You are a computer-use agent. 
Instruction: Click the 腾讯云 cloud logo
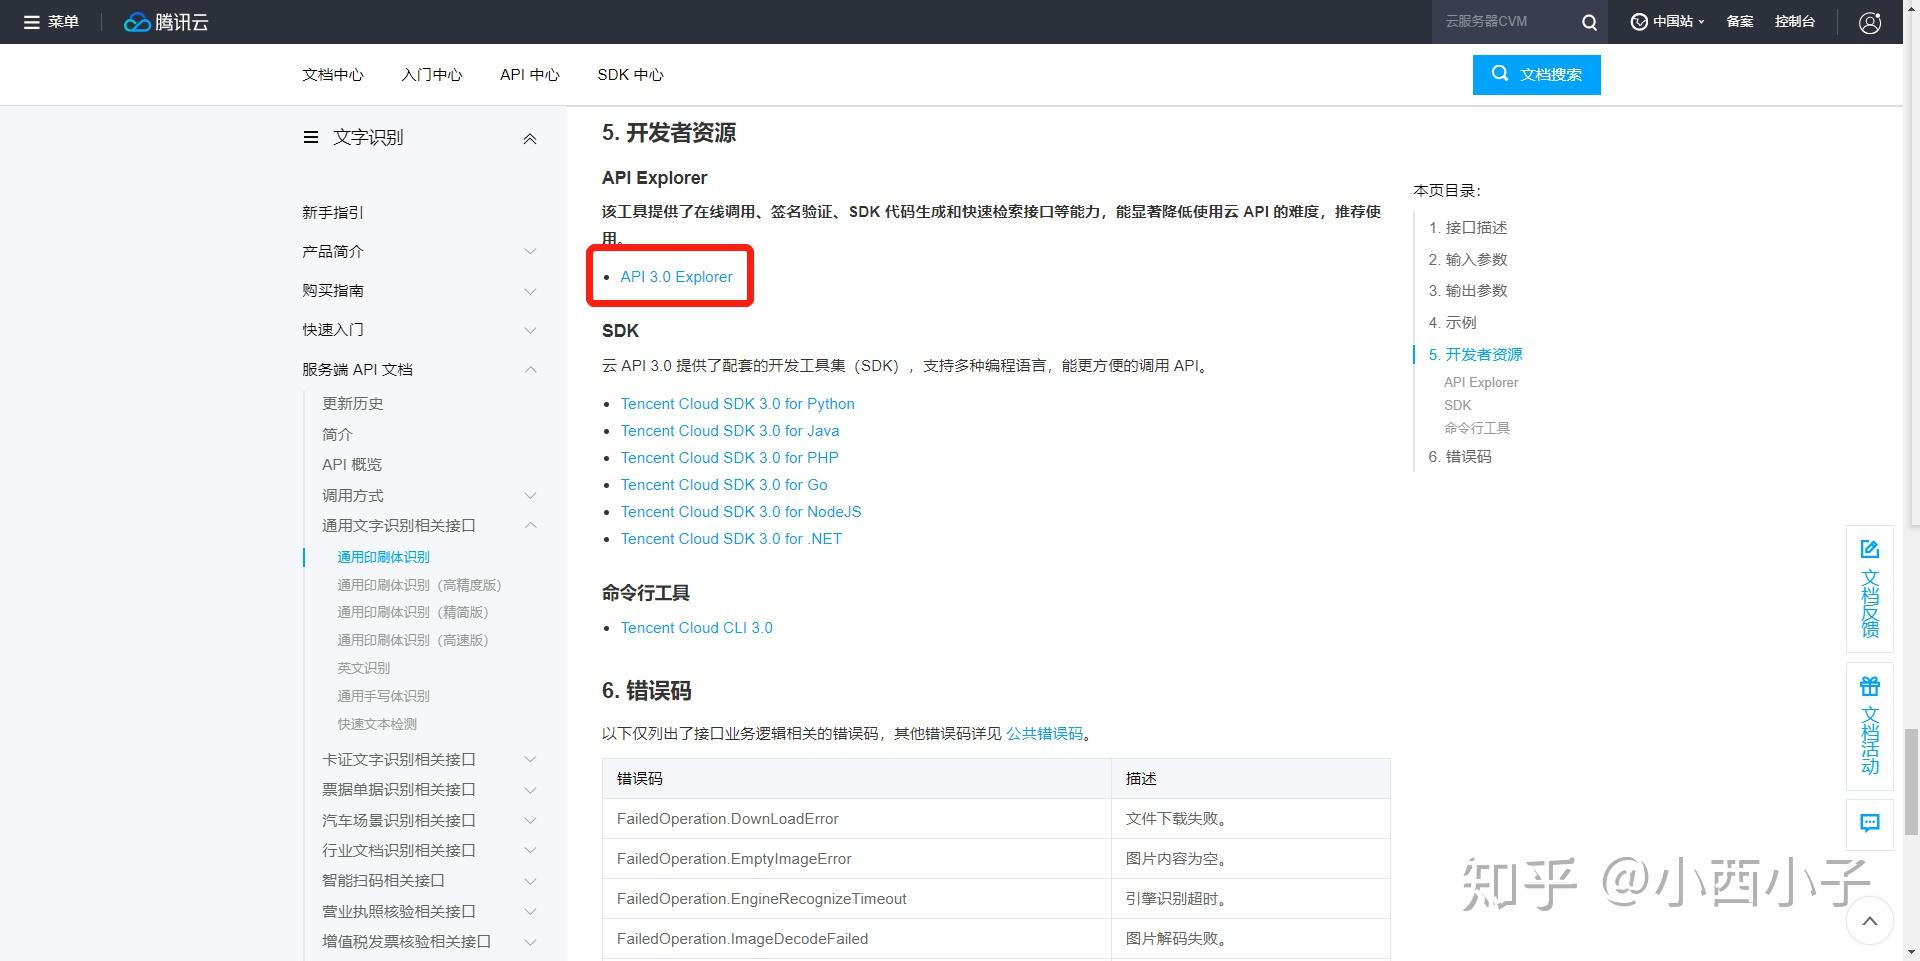[166, 22]
